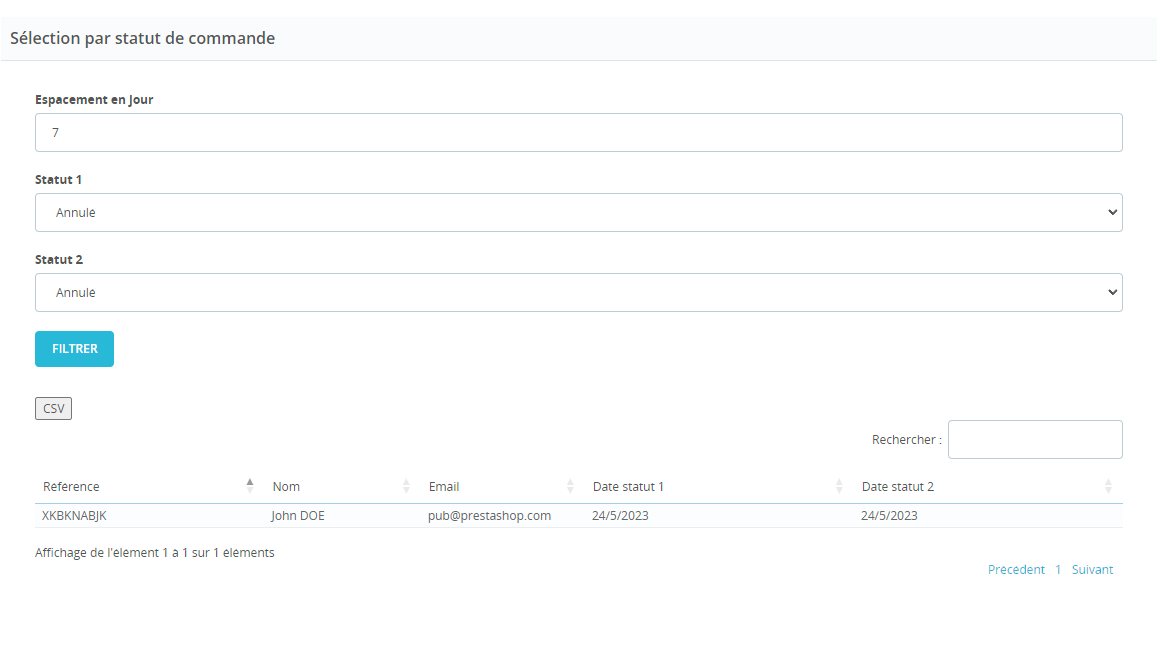Go to previous page via Précédent
This screenshot has height=648, width=1157.
click(x=1016, y=570)
